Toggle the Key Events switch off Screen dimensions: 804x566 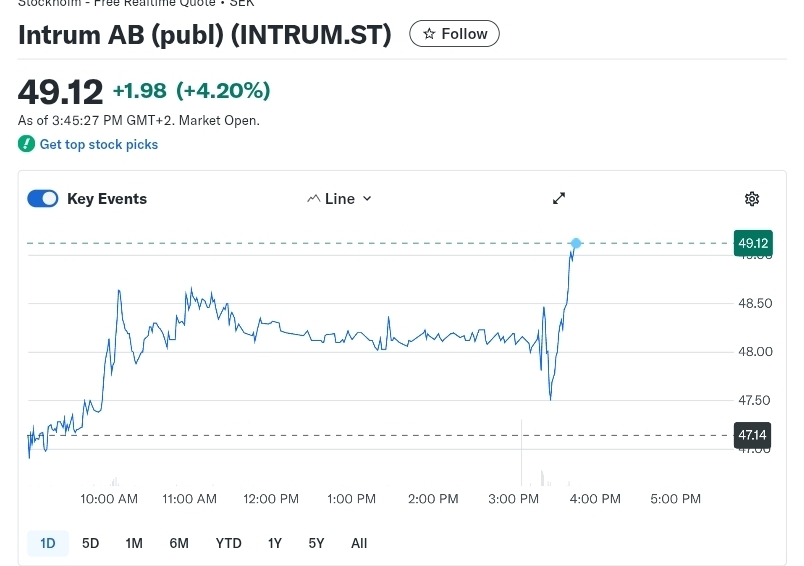click(43, 199)
